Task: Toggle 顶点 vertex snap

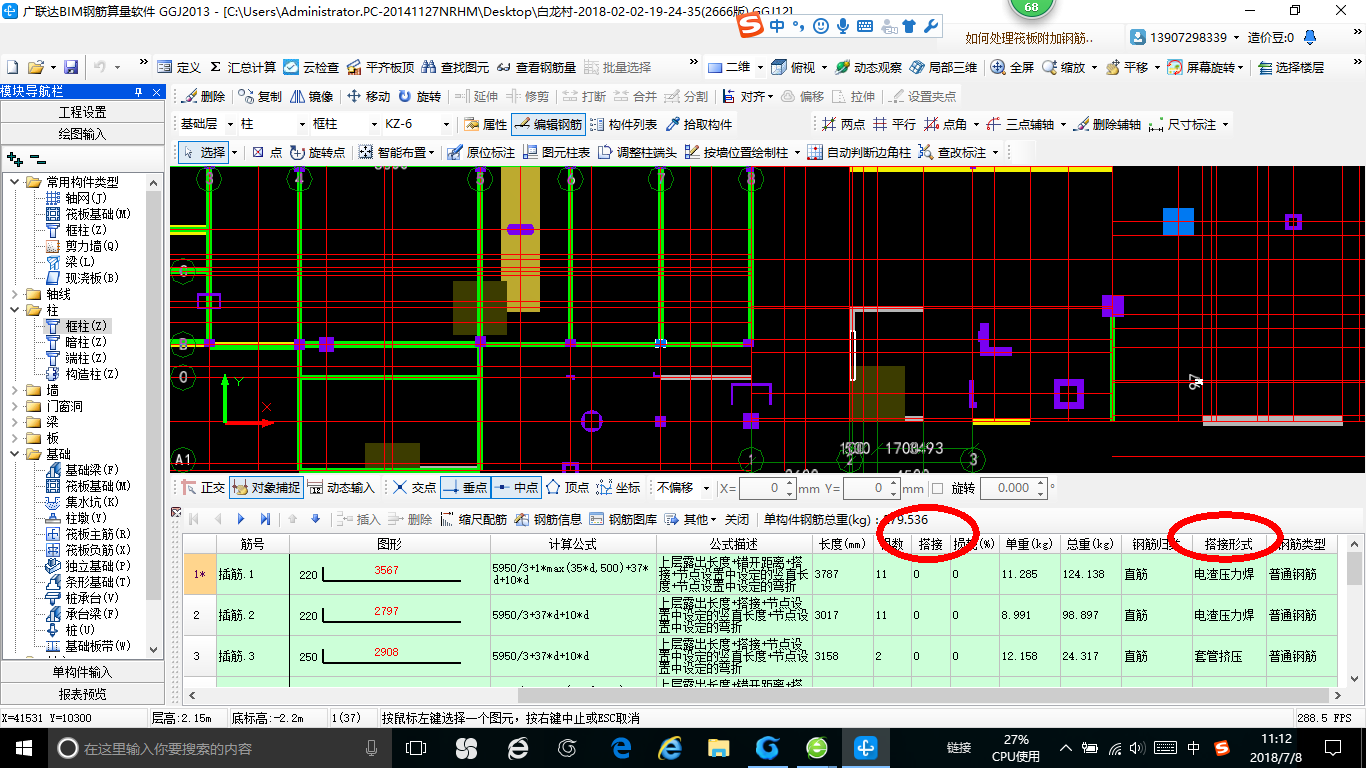Action: (x=568, y=487)
